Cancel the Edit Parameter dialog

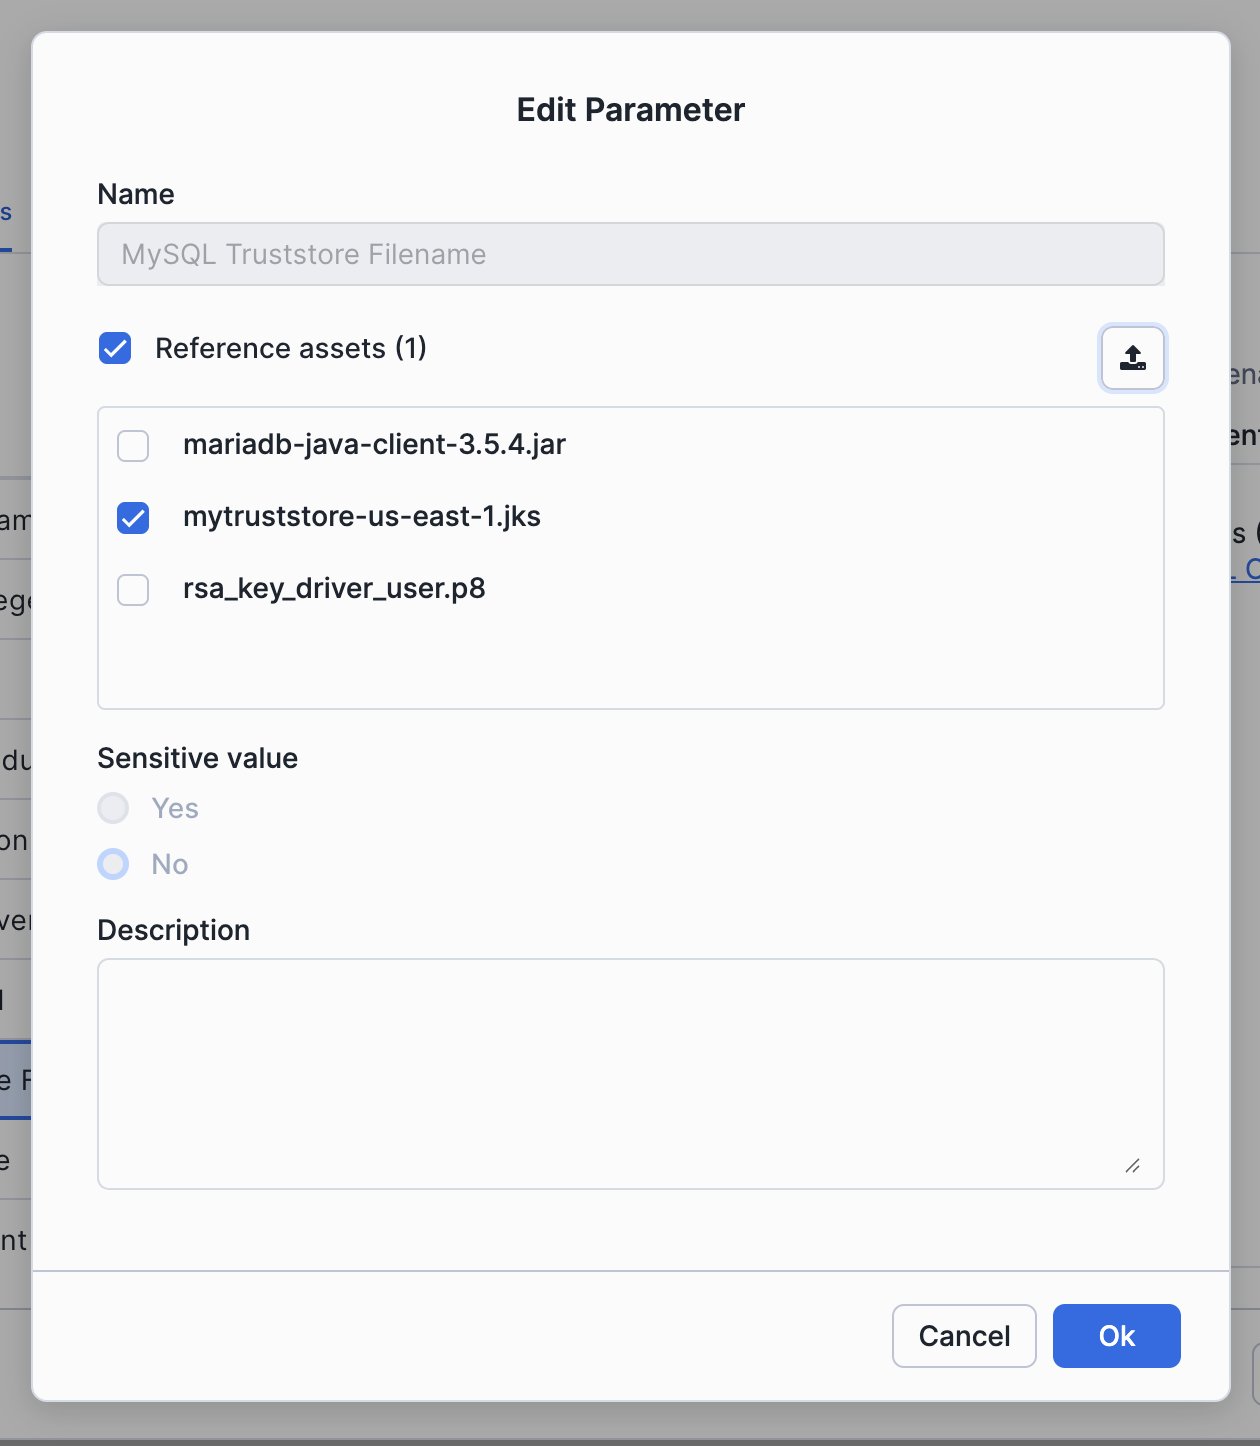963,1336
